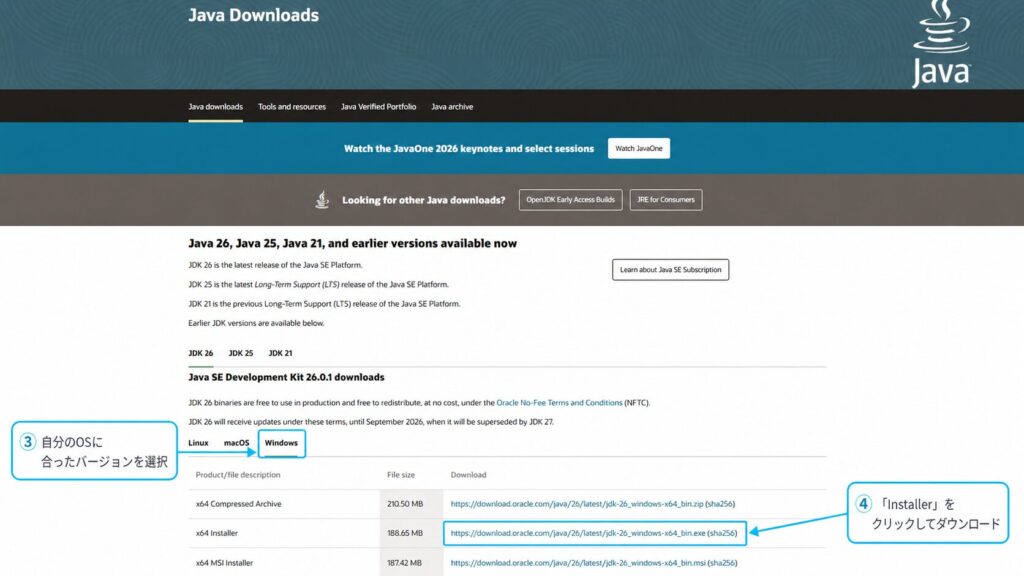Download the jdk-26_windows-x64_bin.msi link
The height and width of the screenshot is (576, 1024).
578,563
